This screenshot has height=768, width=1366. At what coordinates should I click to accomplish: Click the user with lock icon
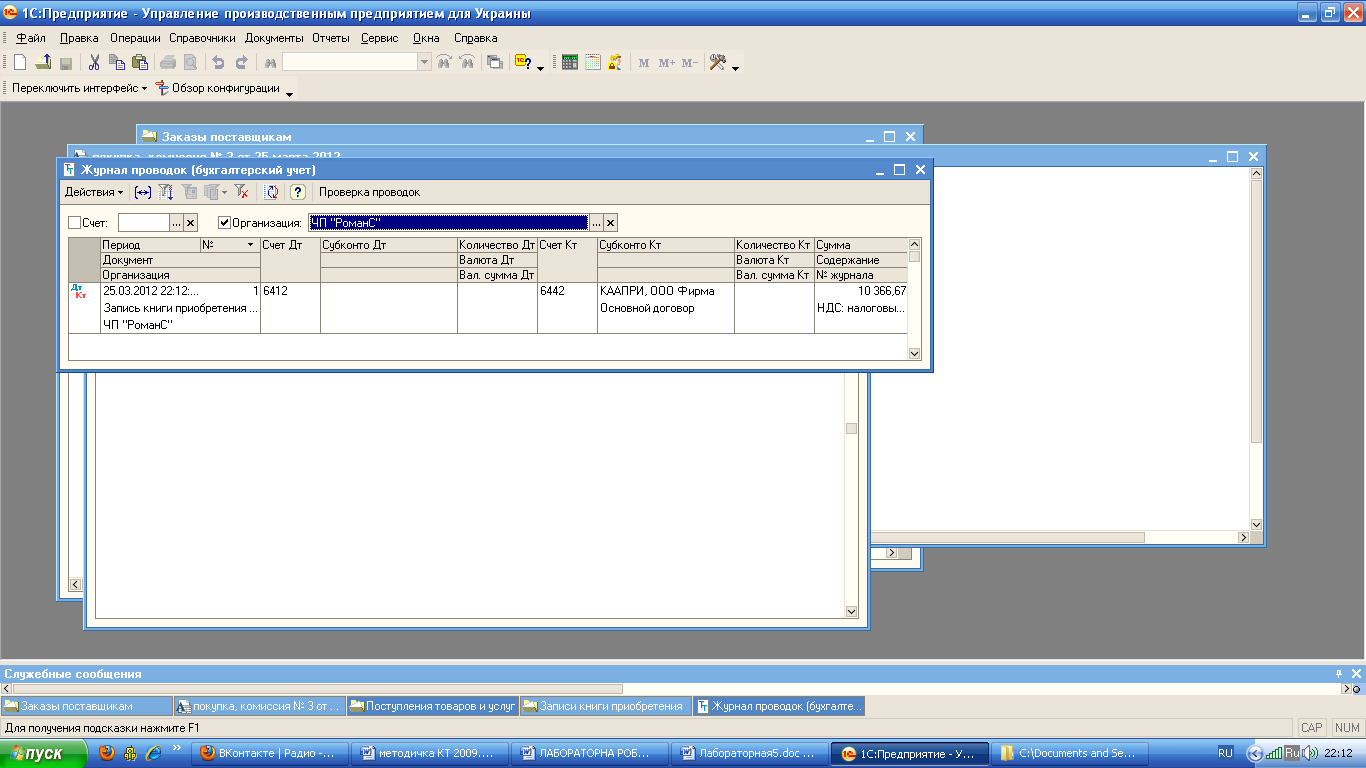click(615, 62)
